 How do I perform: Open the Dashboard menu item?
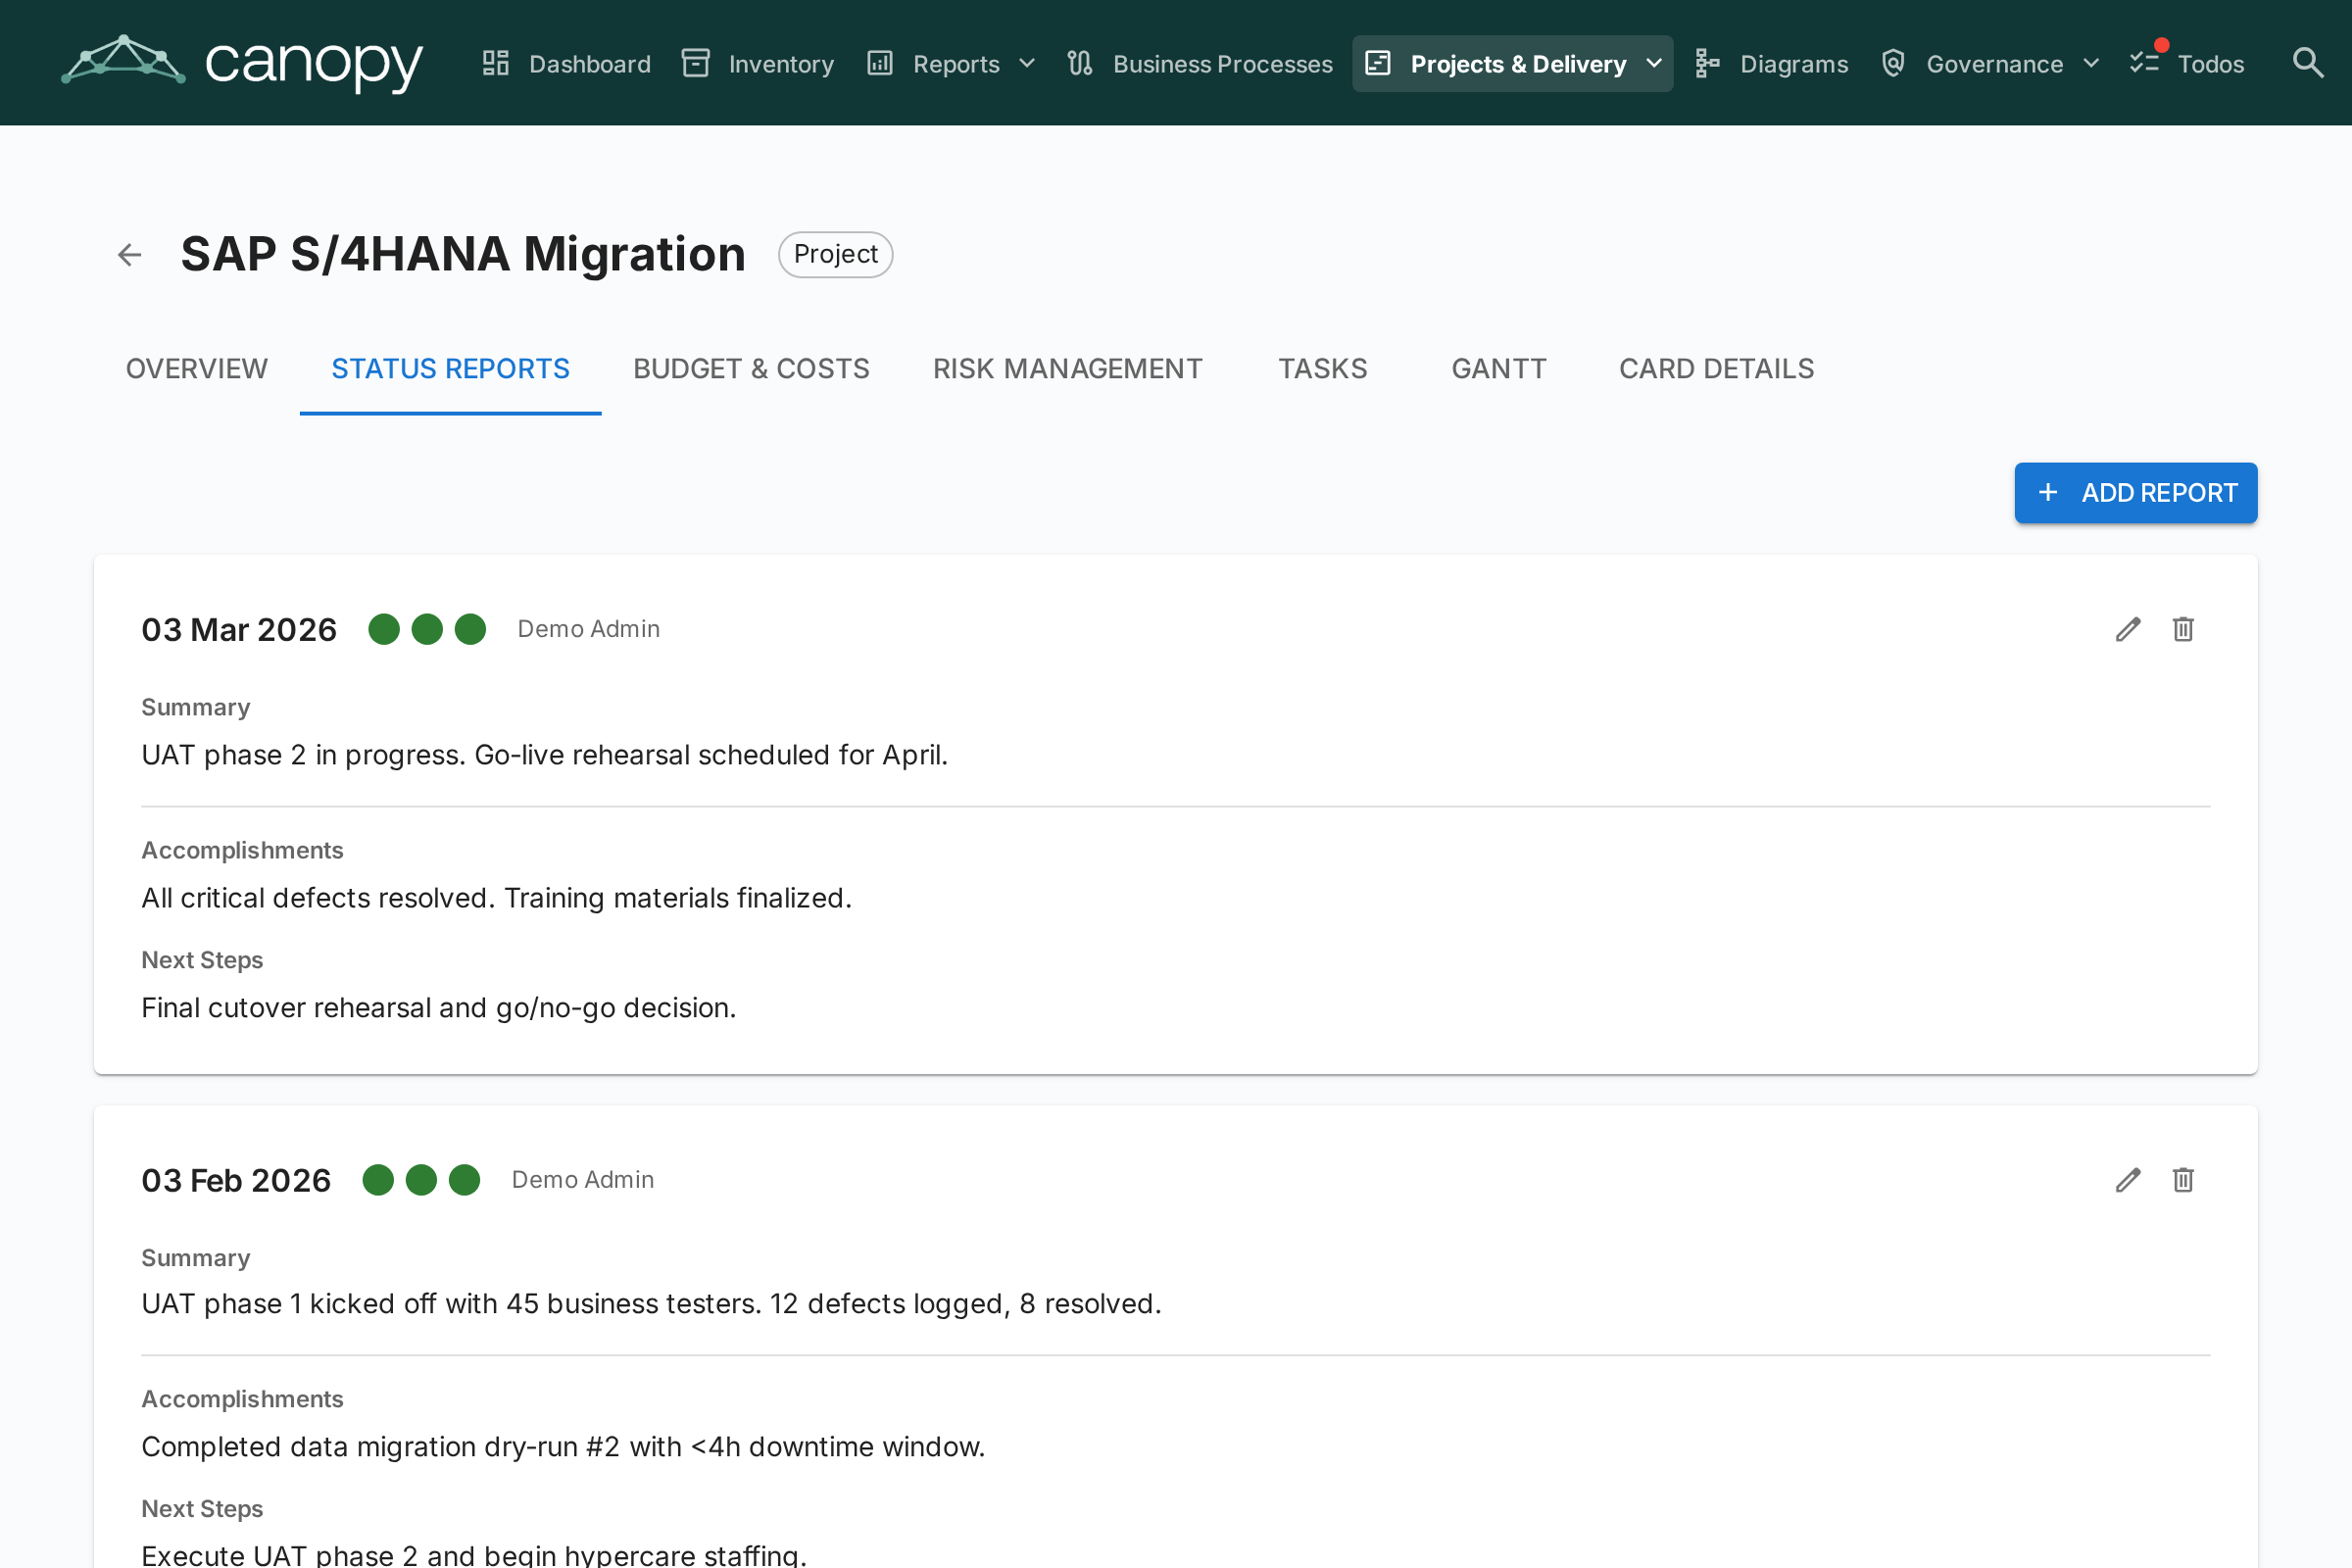click(566, 63)
